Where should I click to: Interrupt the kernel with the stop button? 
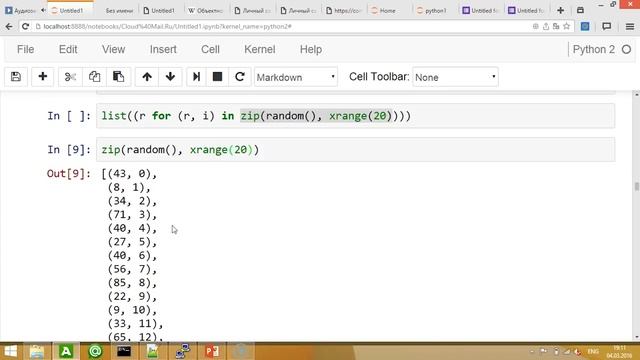point(218,77)
